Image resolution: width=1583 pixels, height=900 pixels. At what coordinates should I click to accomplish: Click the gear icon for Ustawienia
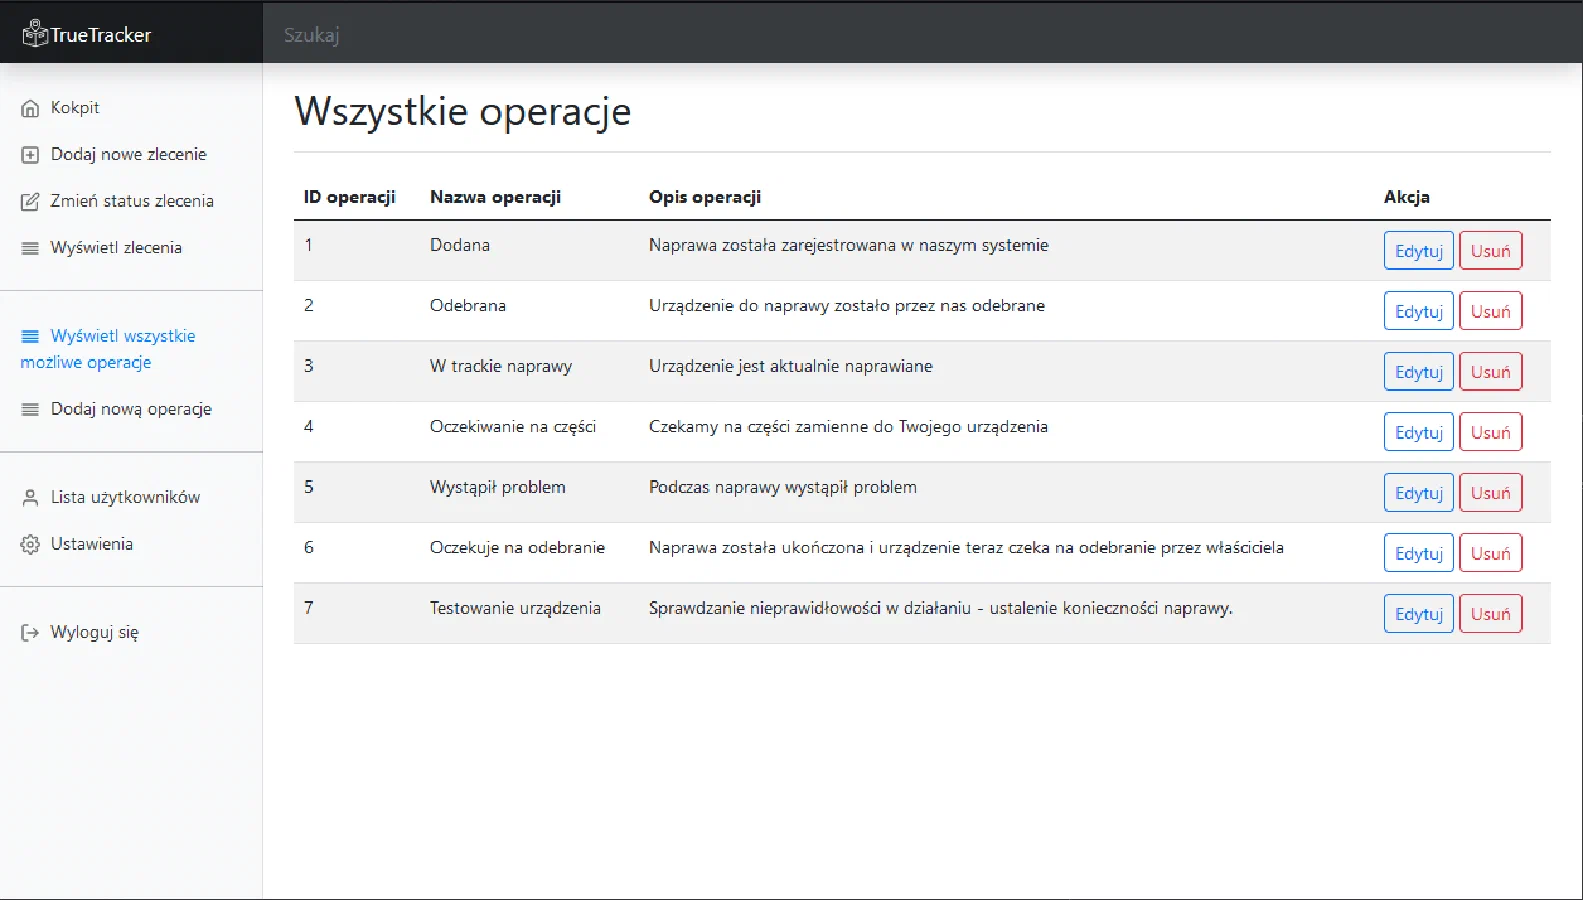pos(30,545)
